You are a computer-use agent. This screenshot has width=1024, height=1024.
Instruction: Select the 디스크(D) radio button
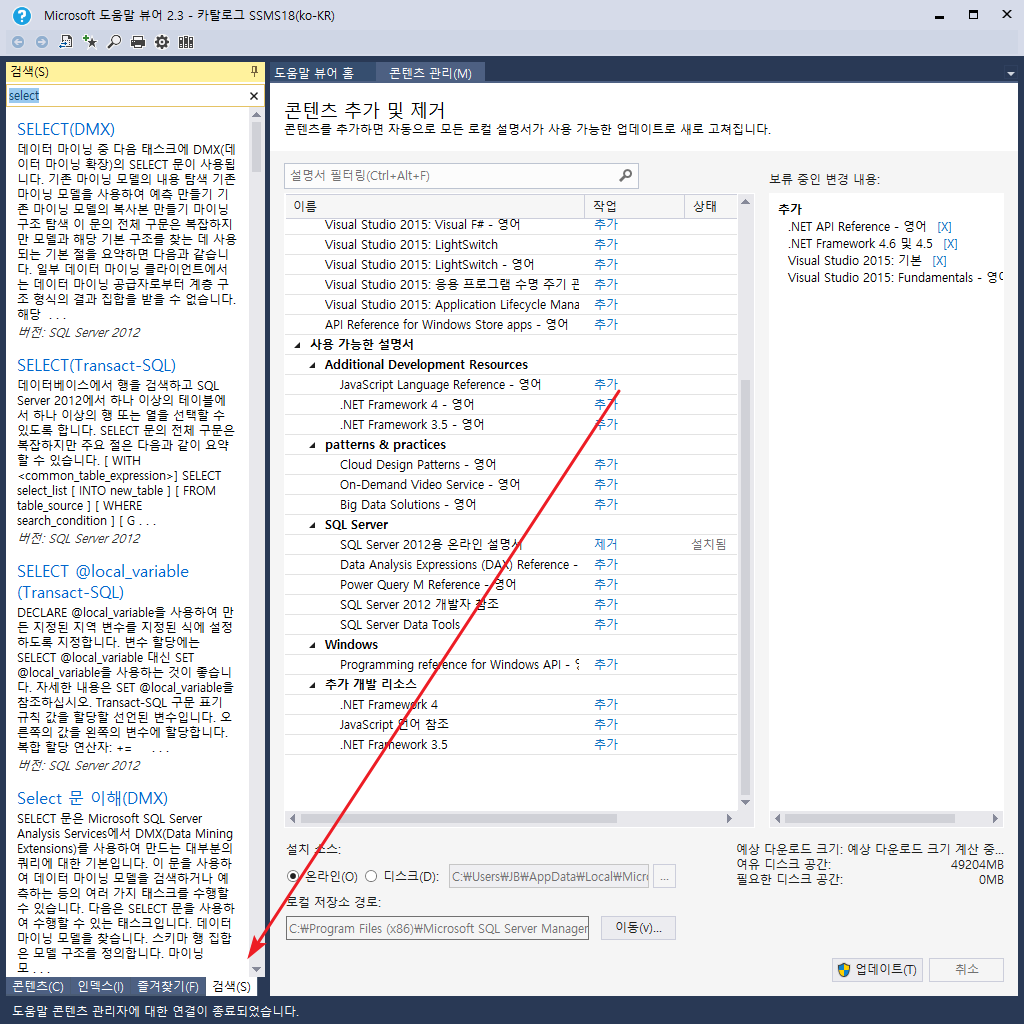click(371, 876)
